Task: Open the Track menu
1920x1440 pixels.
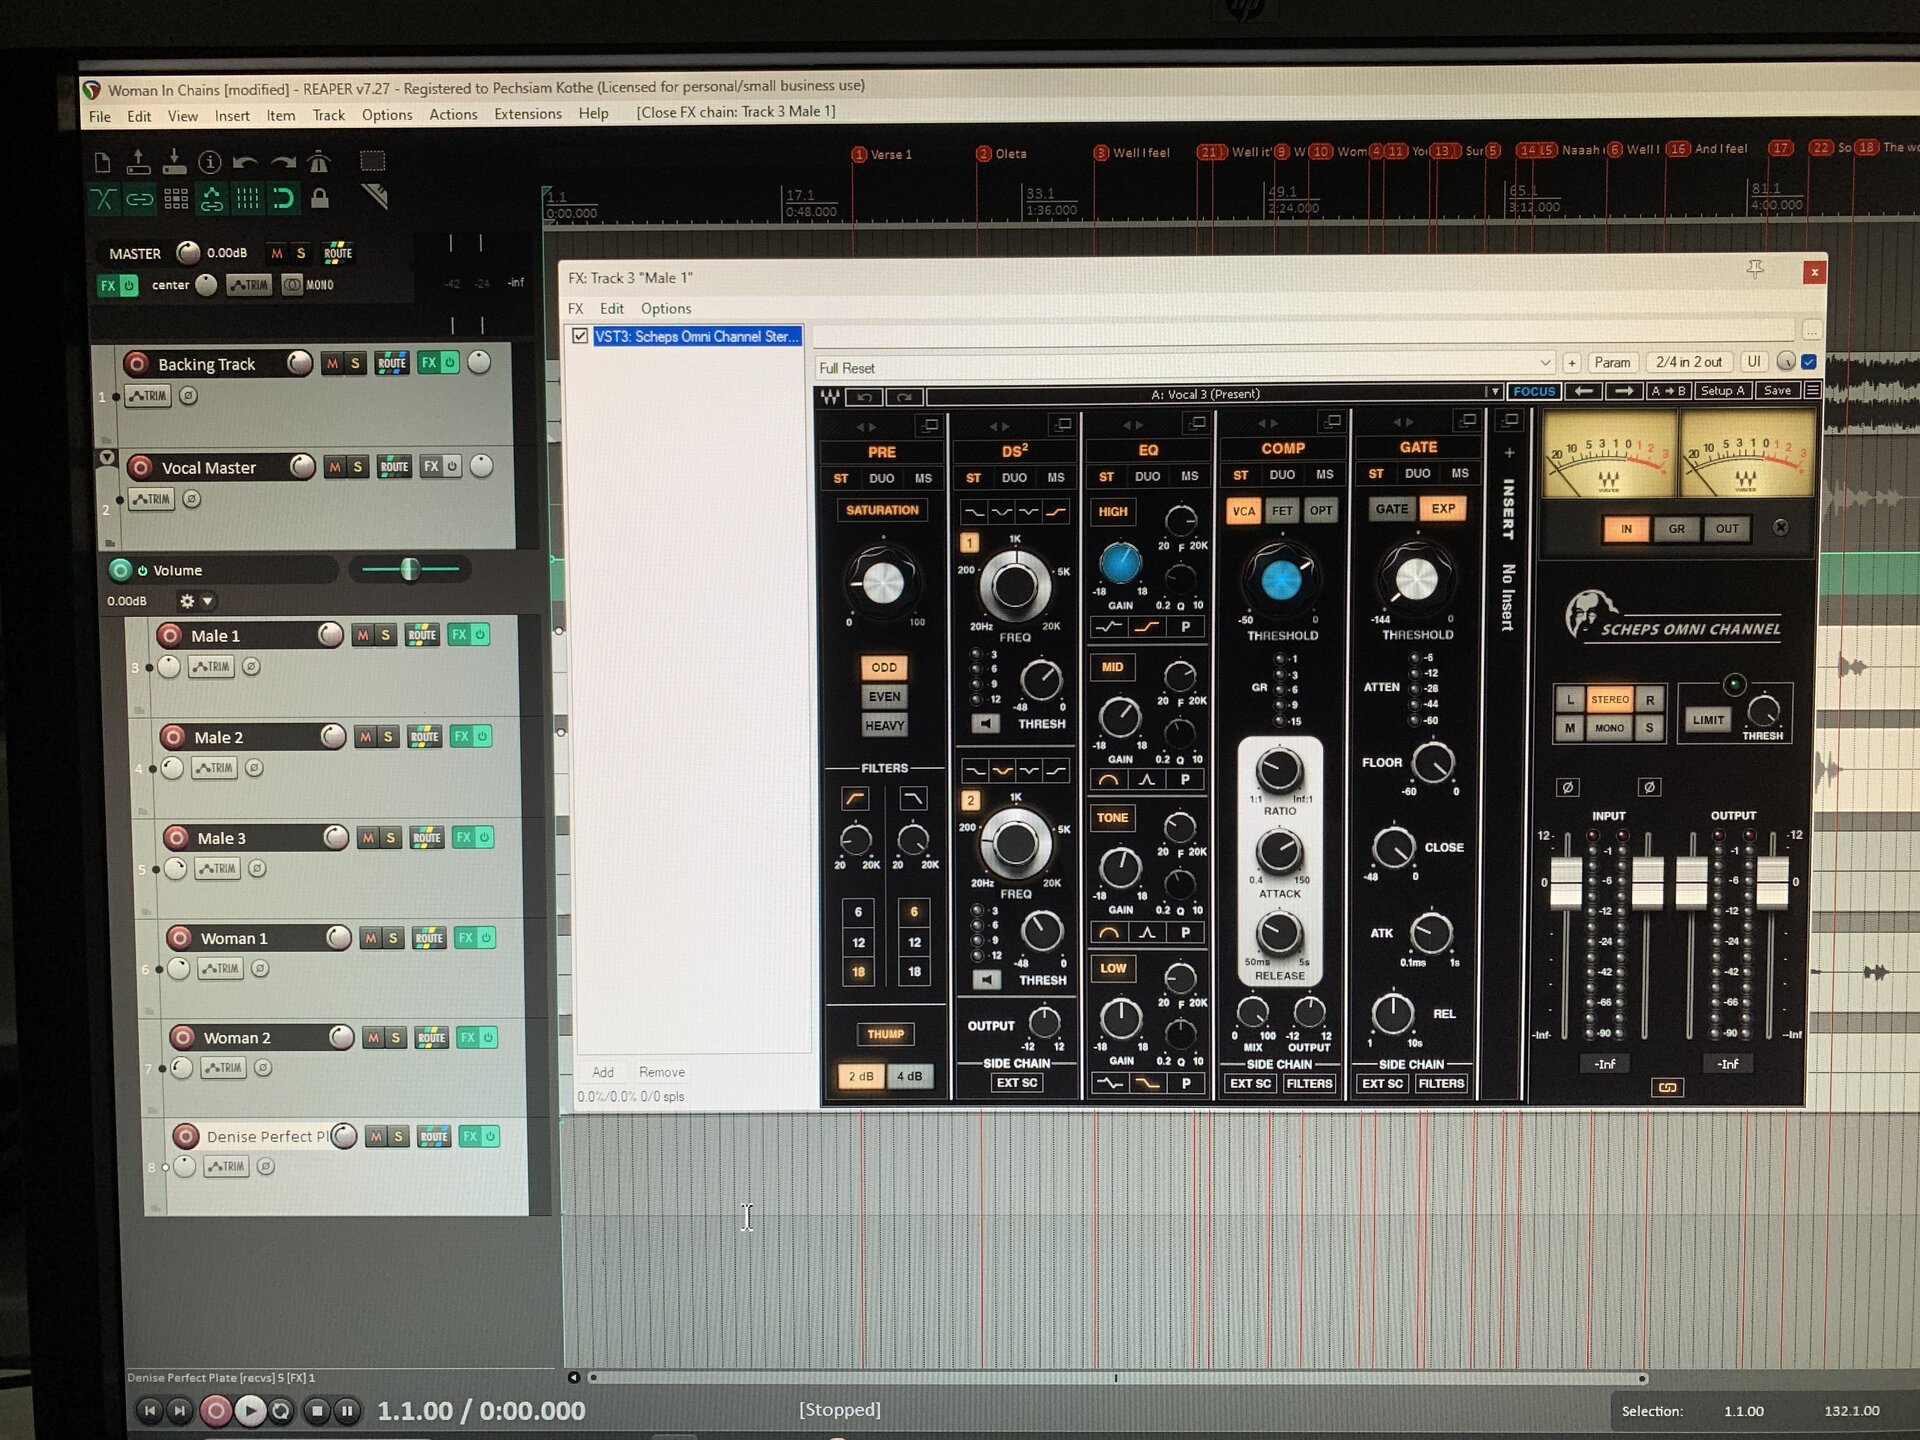Action: [x=328, y=115]
